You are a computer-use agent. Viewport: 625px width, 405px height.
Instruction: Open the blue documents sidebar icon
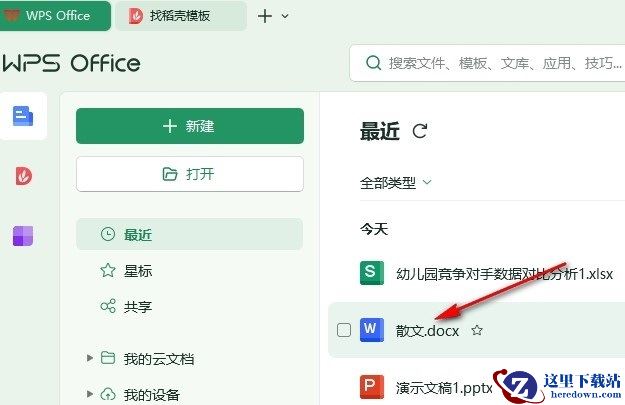click(23, 116)
